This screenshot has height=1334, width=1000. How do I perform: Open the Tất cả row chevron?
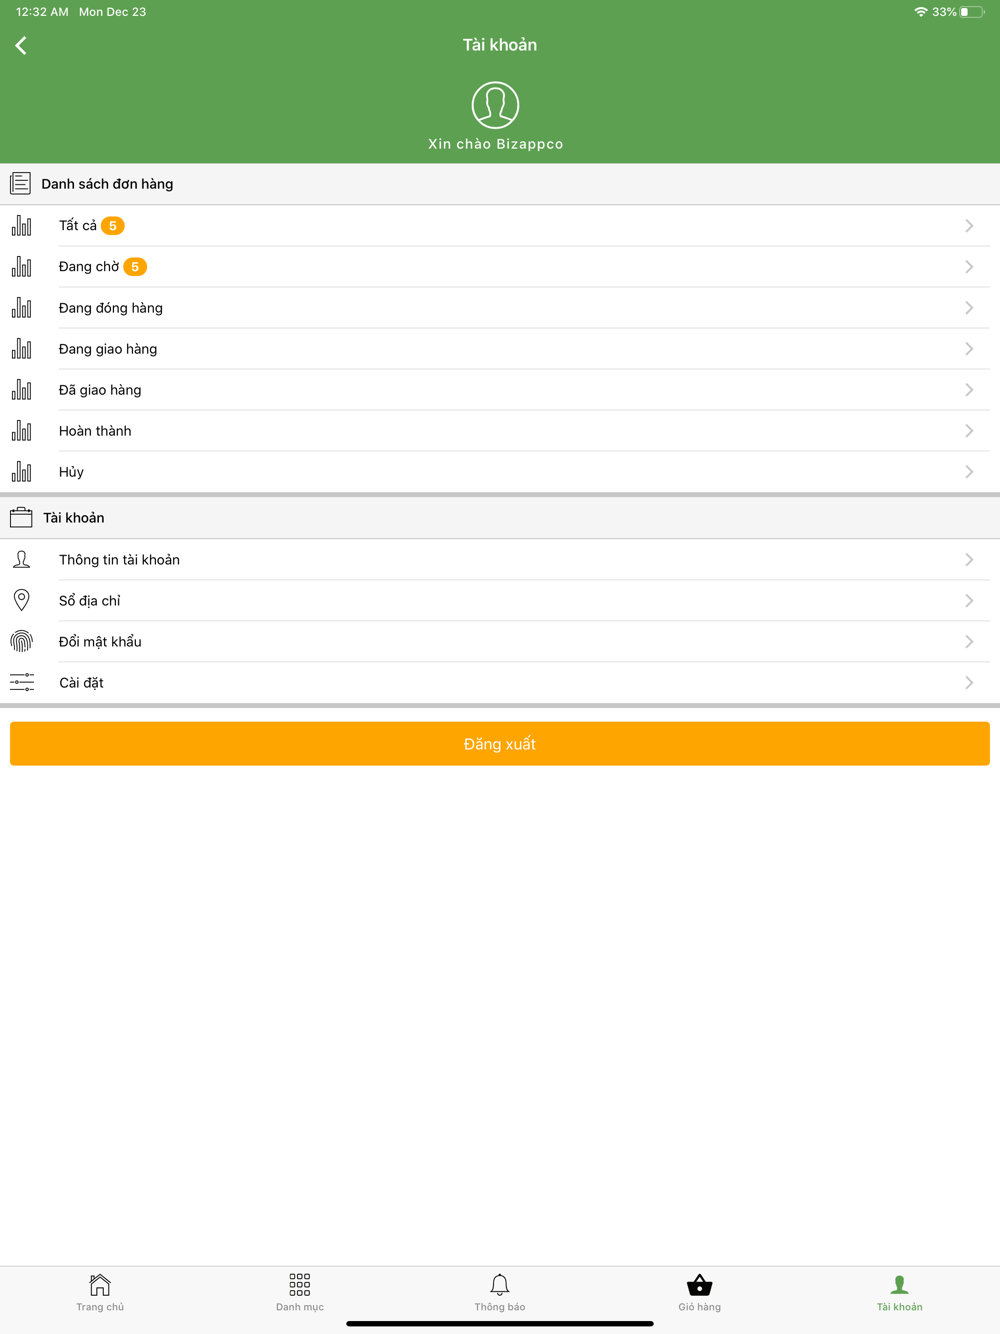tap(969, 226)
